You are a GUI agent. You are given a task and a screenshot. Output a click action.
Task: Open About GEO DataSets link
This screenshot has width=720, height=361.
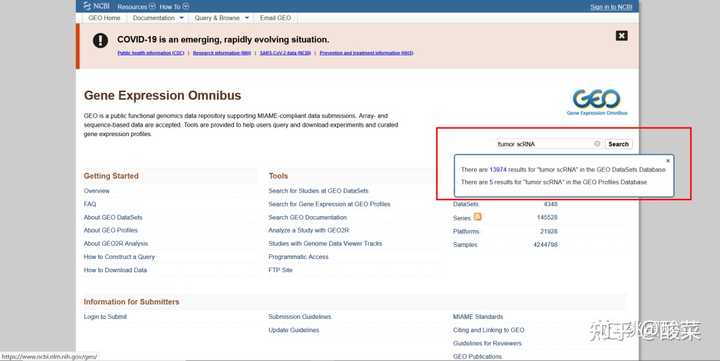[x=113, y=217]
